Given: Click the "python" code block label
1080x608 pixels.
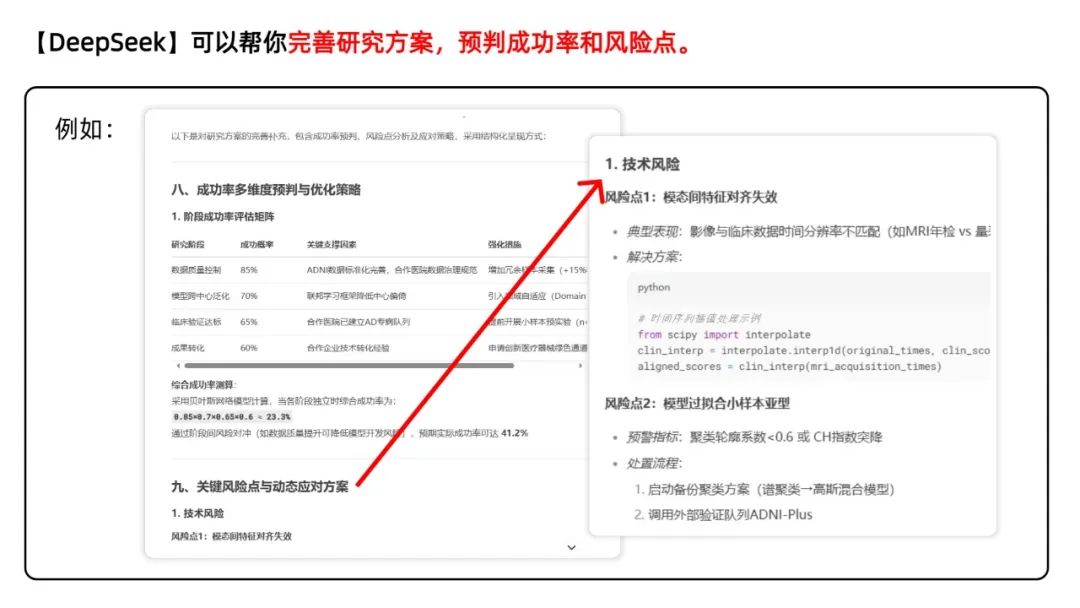Looking at the screenshot, I should pos(654,288).
